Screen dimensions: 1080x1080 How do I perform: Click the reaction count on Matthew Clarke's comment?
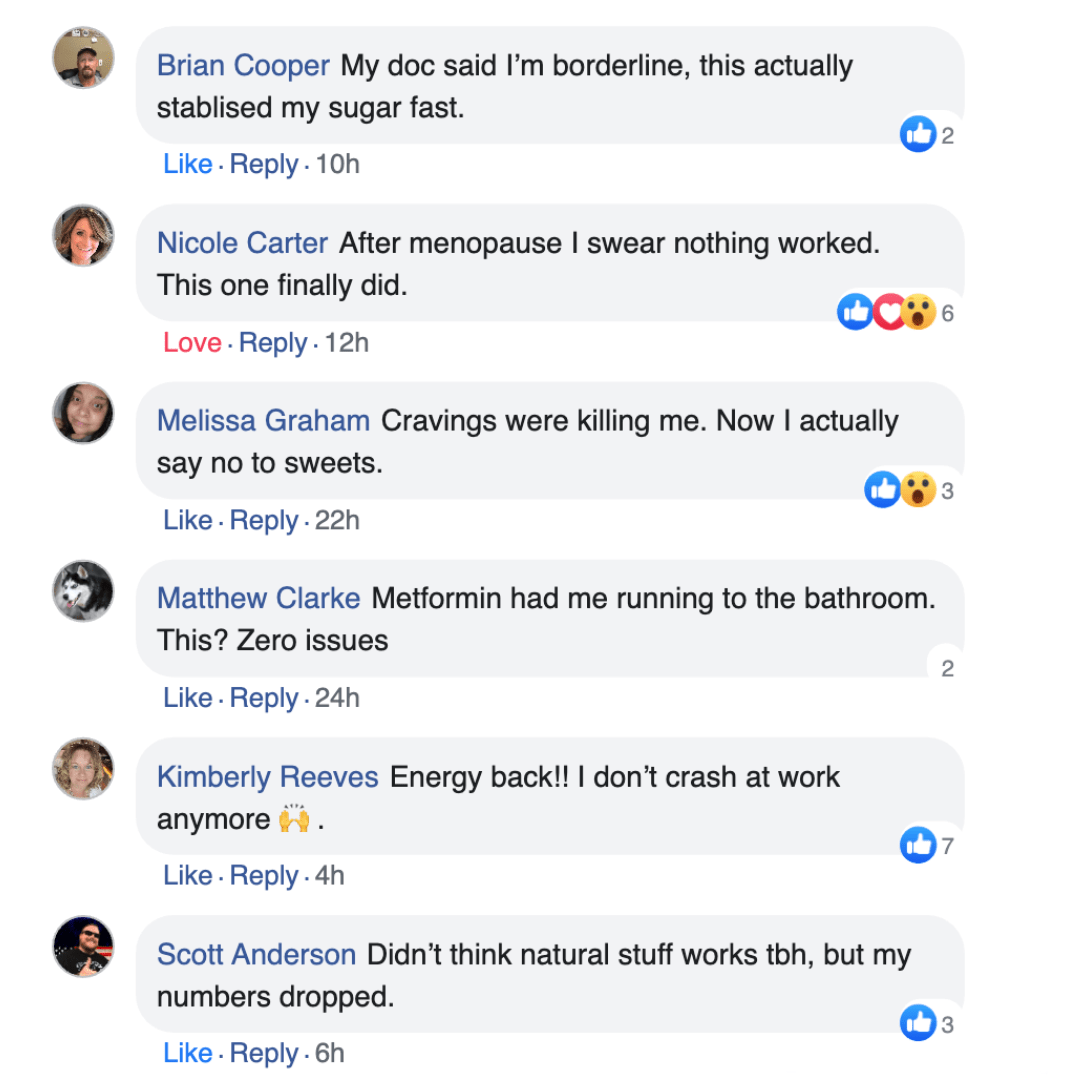click(x=947, y=669)
